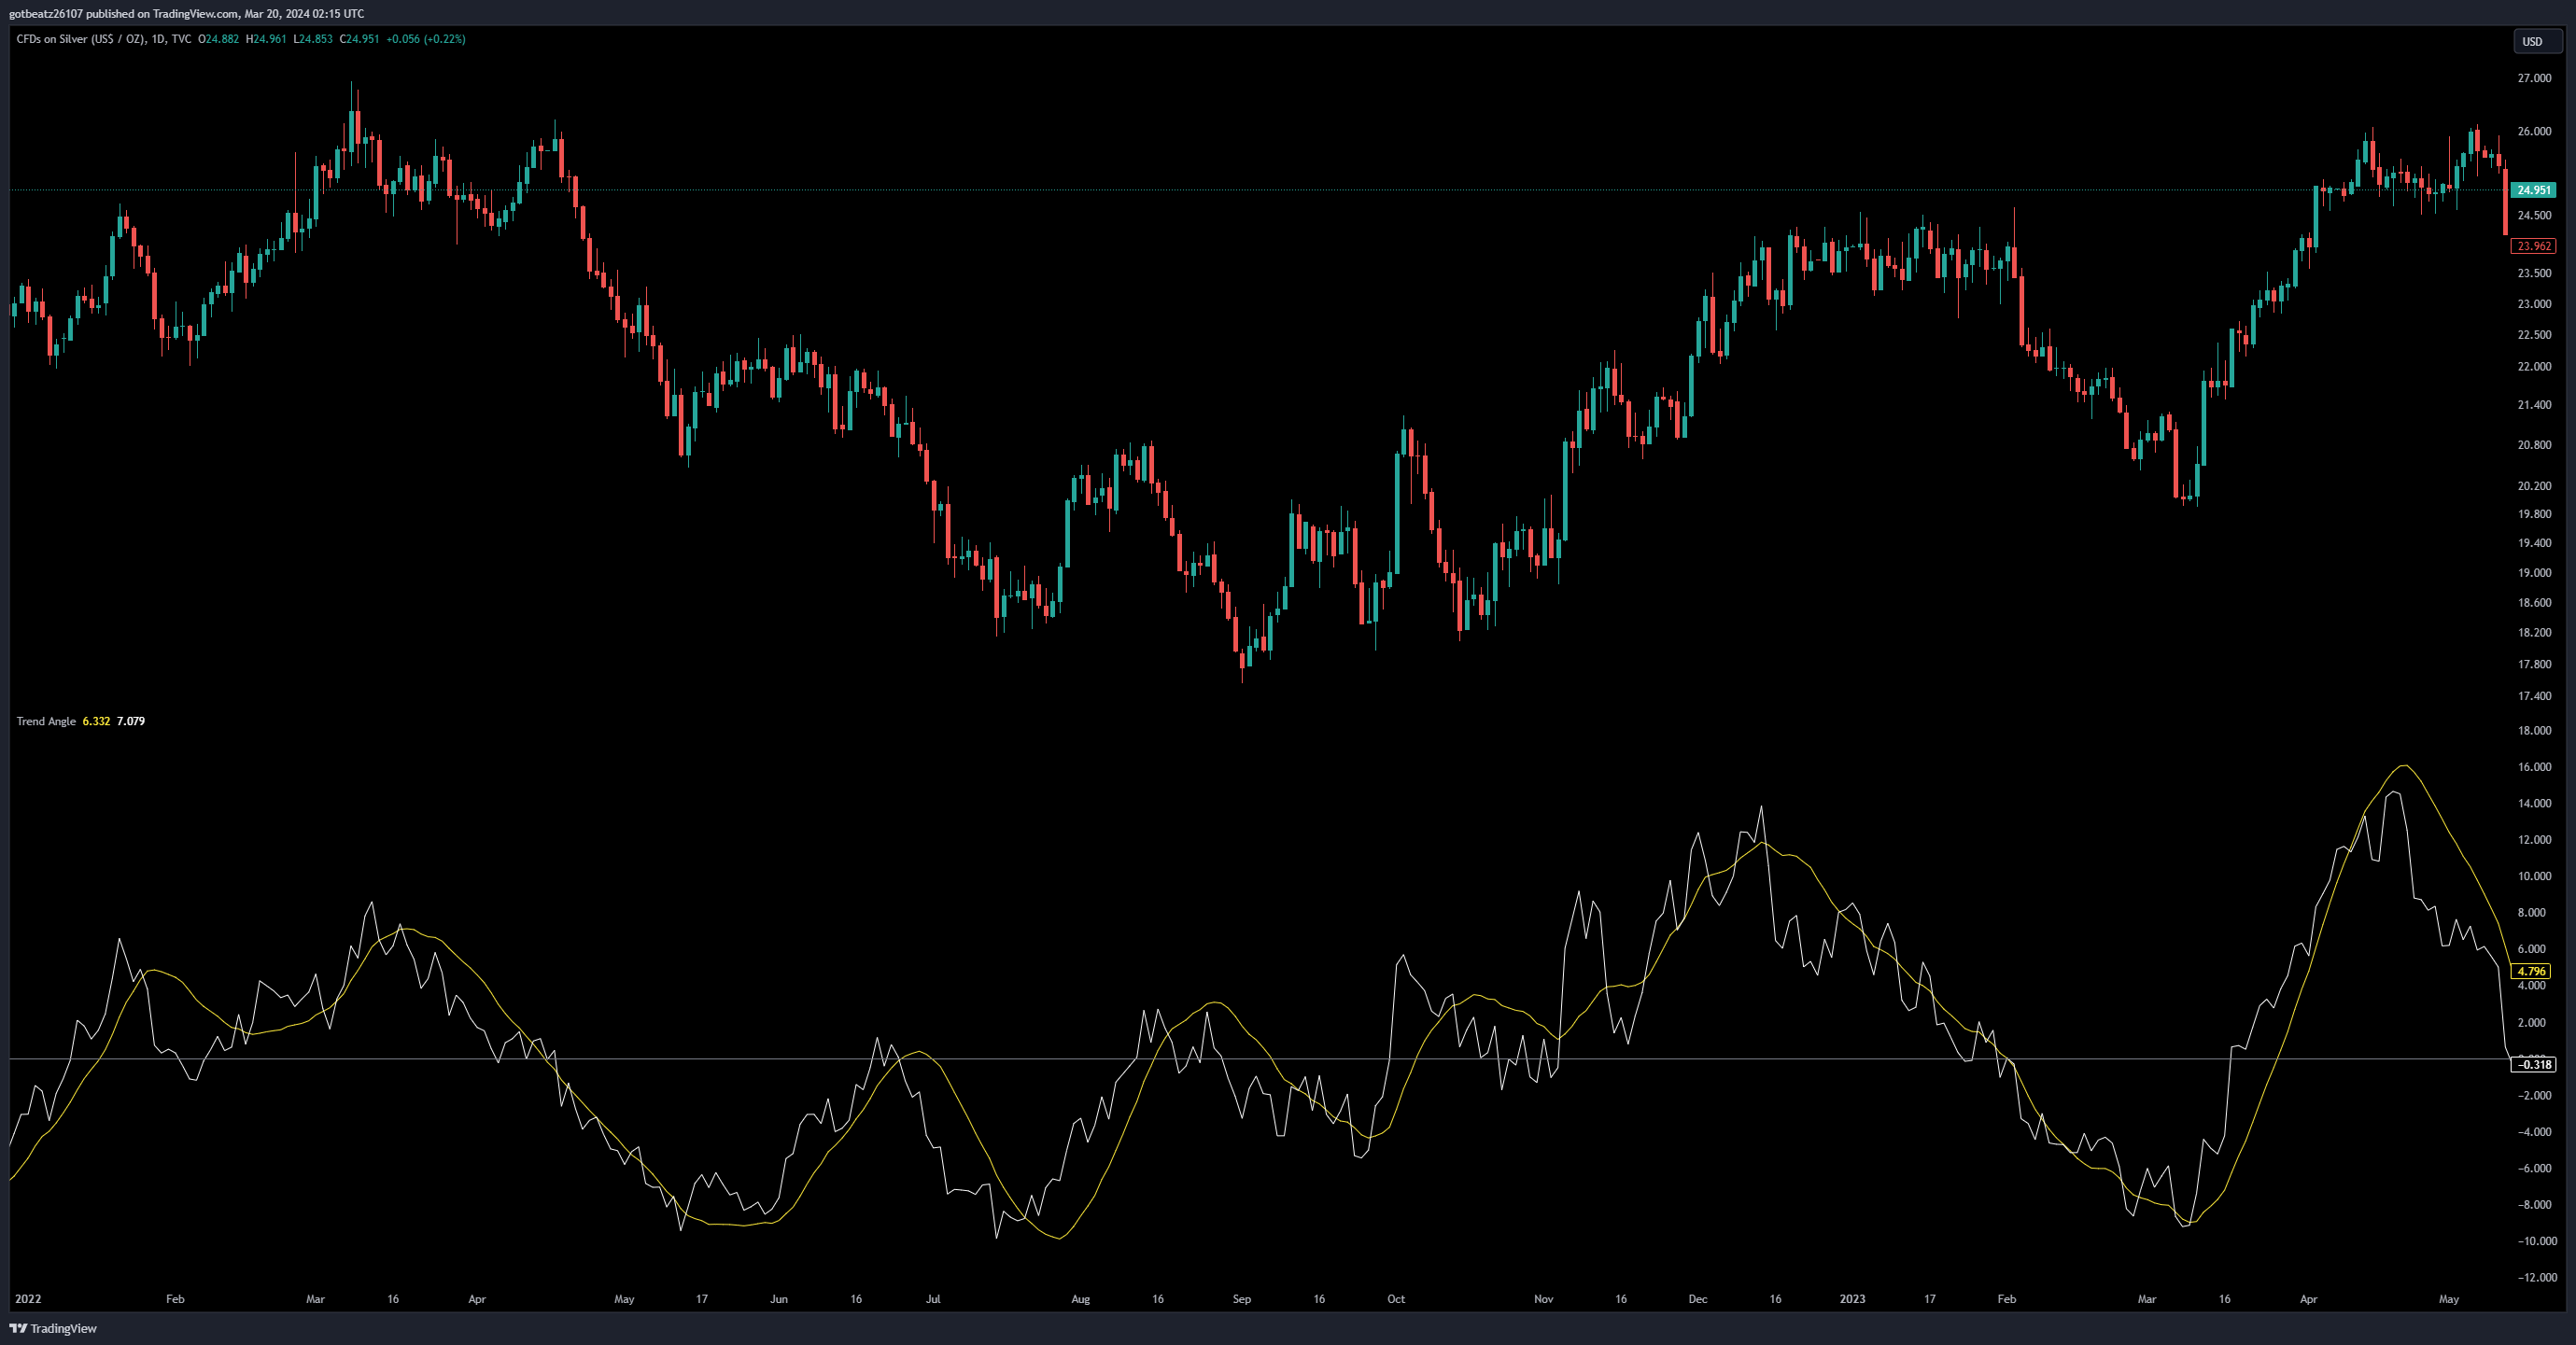Click the TradingView logo at bottom left
Image resolution: width=2576 pixels, height=1345 pixels.
point(53,1328)
